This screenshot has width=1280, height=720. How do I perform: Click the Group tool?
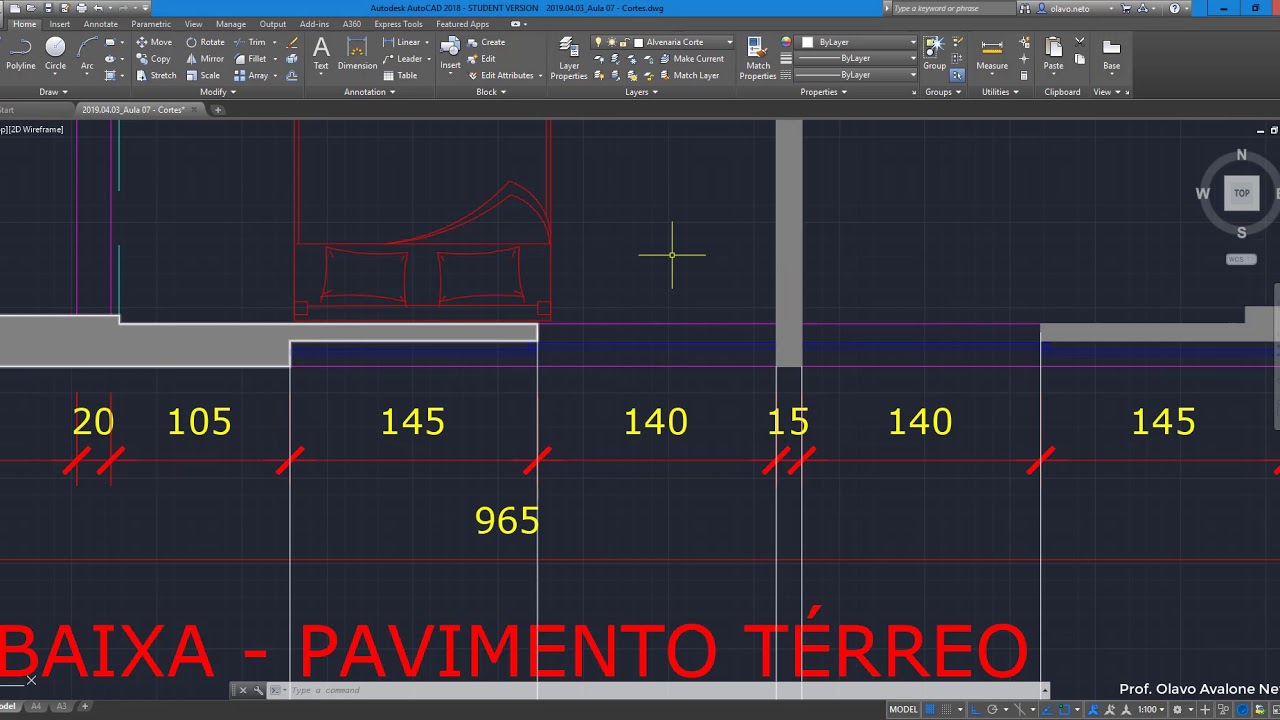(x=934, y=54)
